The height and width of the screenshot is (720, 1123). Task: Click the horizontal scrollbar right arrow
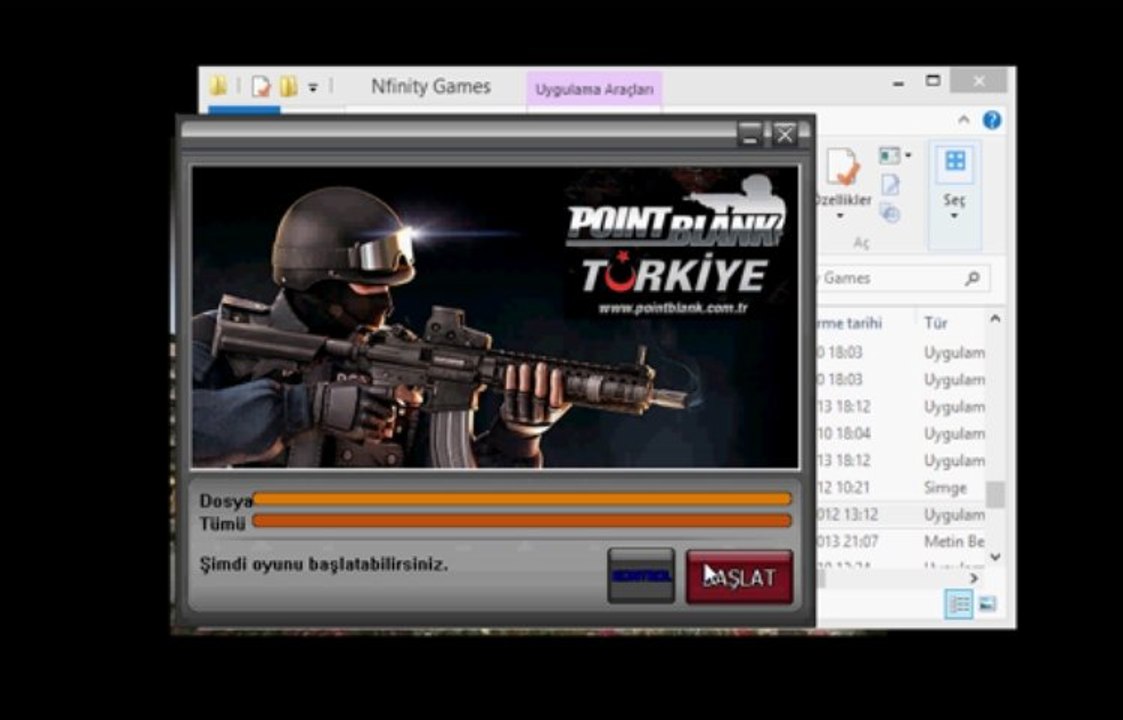974,578
